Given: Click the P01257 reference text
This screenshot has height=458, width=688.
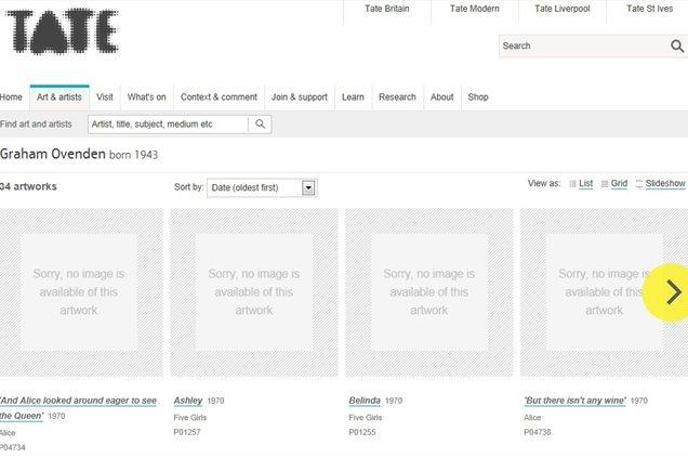Looking at the screenshot, I should pyautogui.click(x=186, y=432).
